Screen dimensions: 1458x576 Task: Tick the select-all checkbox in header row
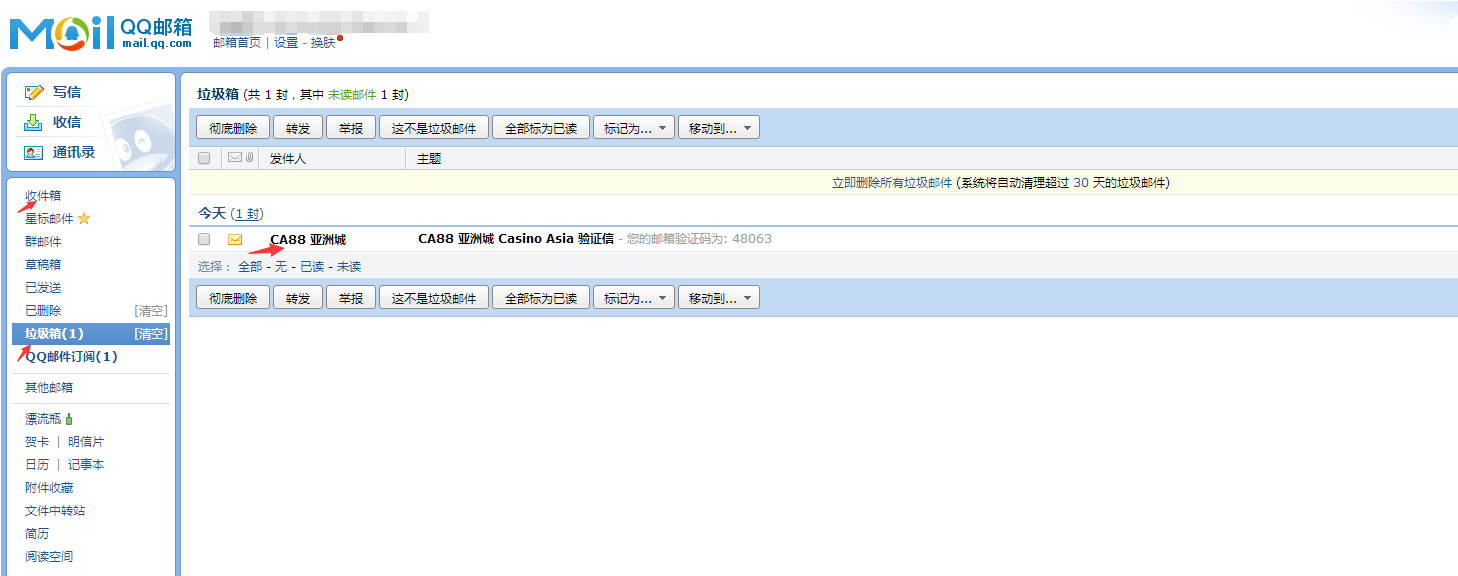pyautogui.click(x=204, y=158)
